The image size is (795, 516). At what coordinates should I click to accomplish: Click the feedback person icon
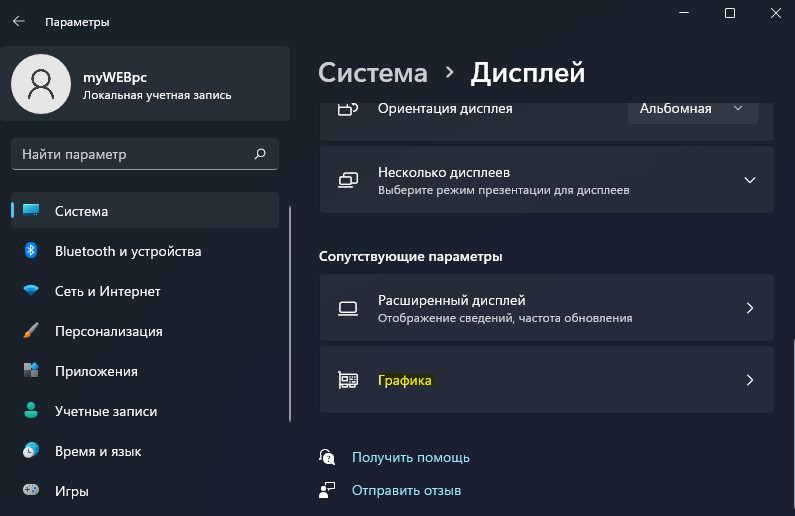tap(327, 490)
